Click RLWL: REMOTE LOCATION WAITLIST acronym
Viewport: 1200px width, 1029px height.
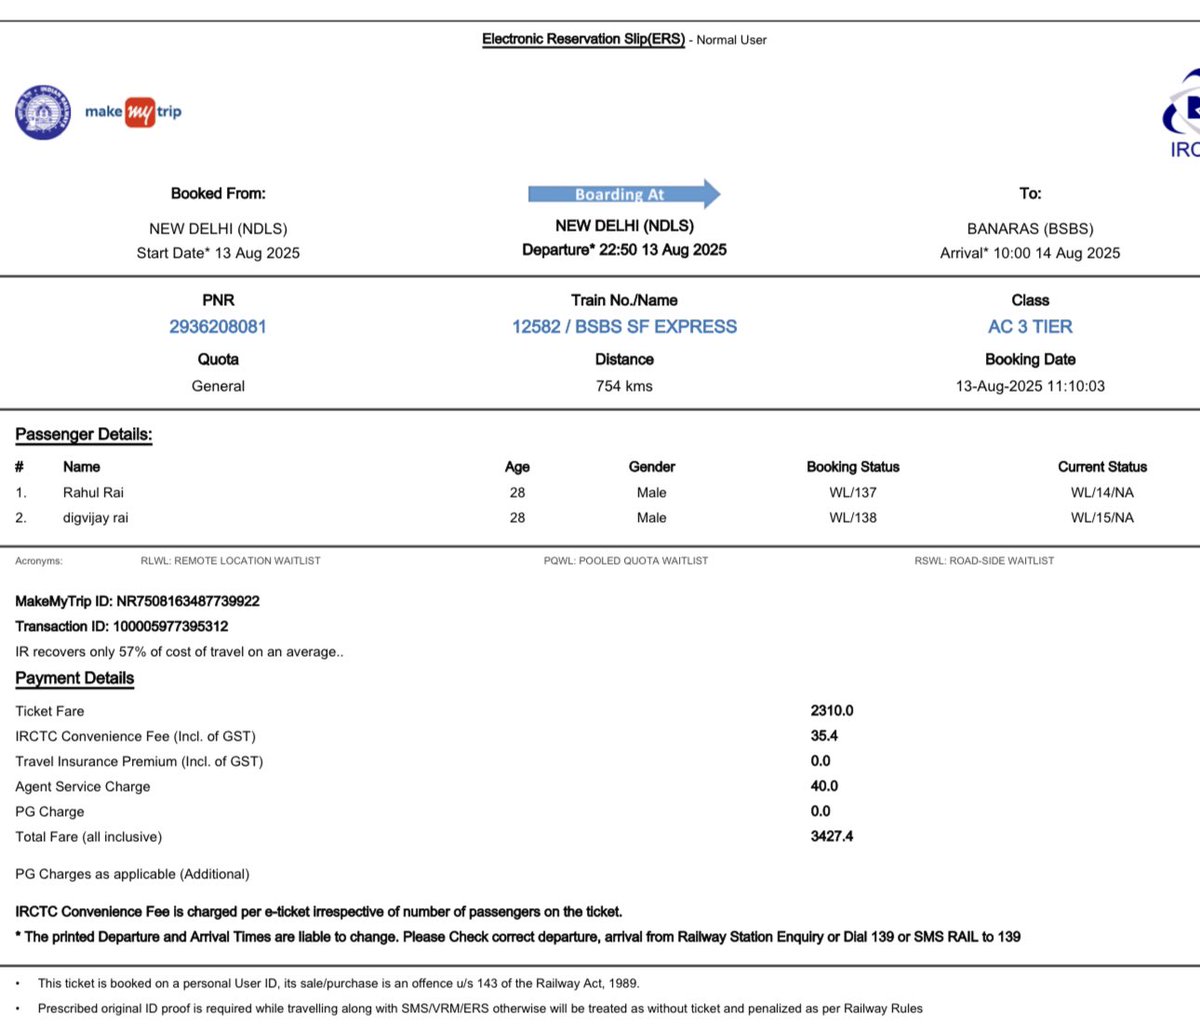click(x=231, y=561)
